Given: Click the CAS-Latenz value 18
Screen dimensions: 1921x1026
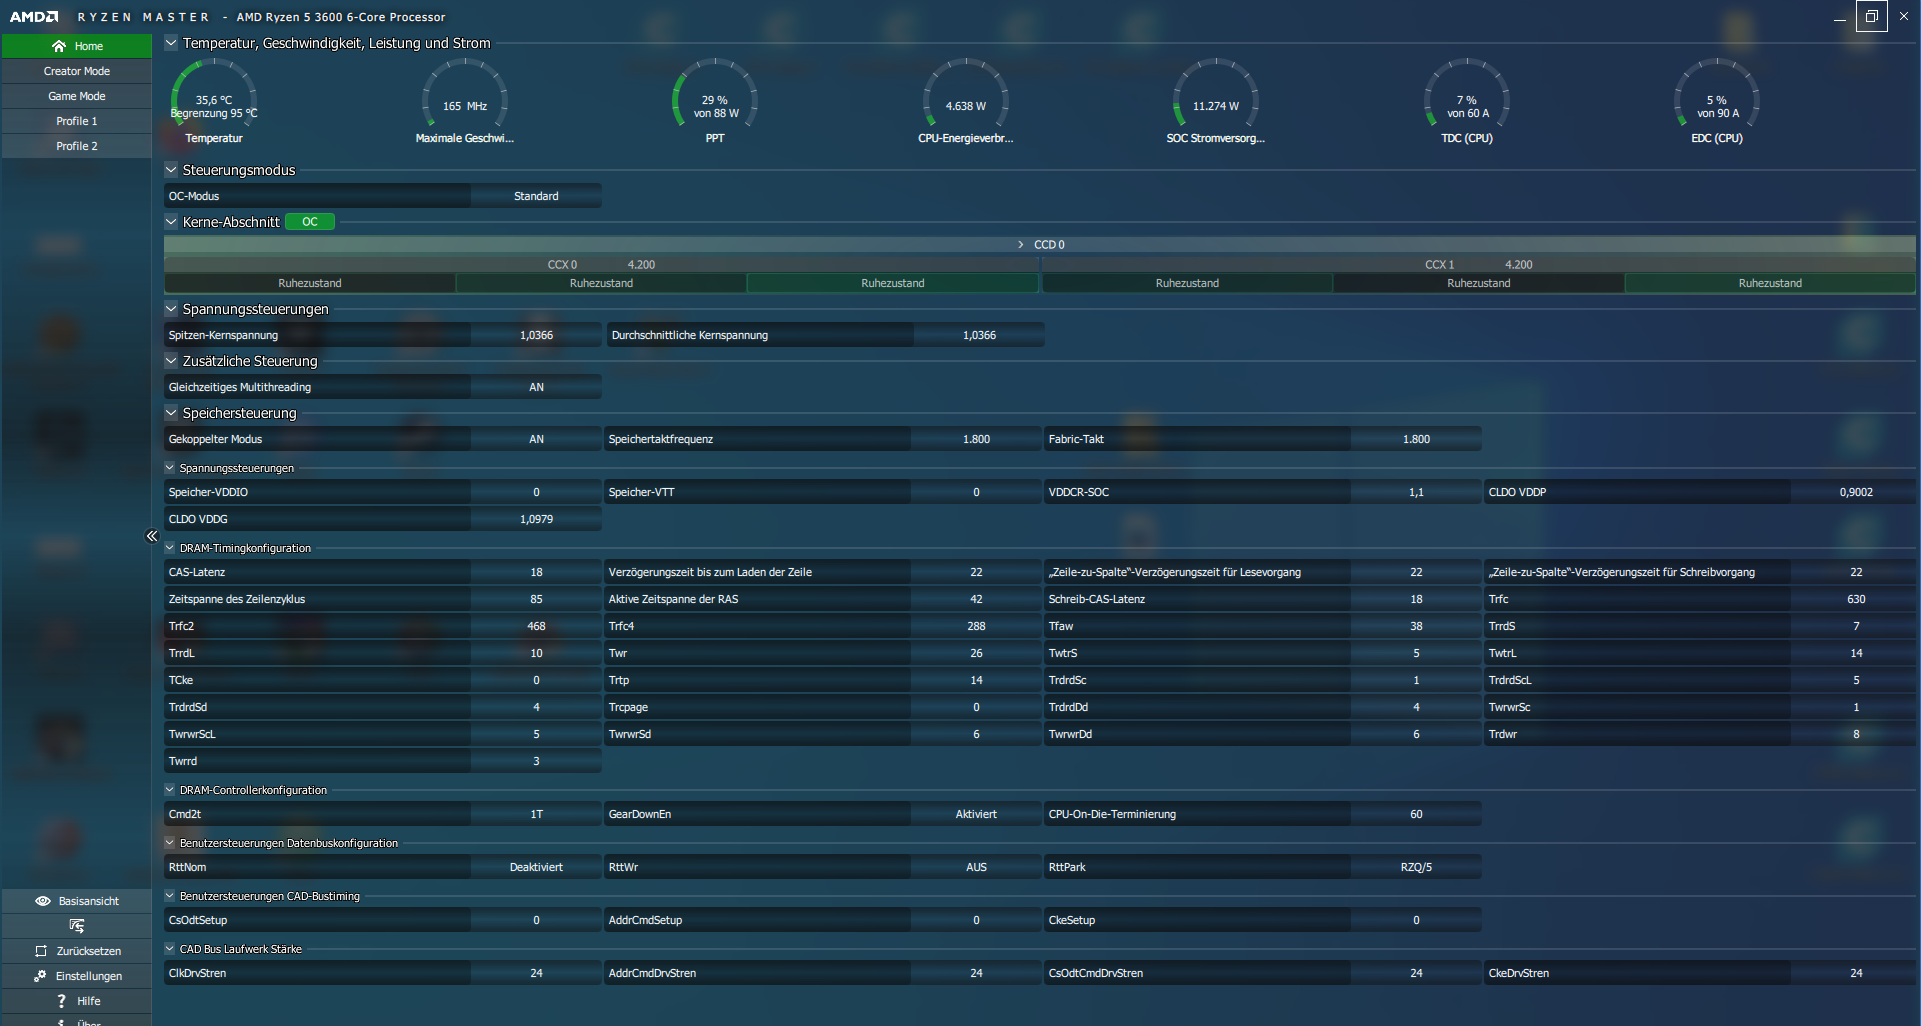Looking at the screenshot, I should click(x=536, y=572).
